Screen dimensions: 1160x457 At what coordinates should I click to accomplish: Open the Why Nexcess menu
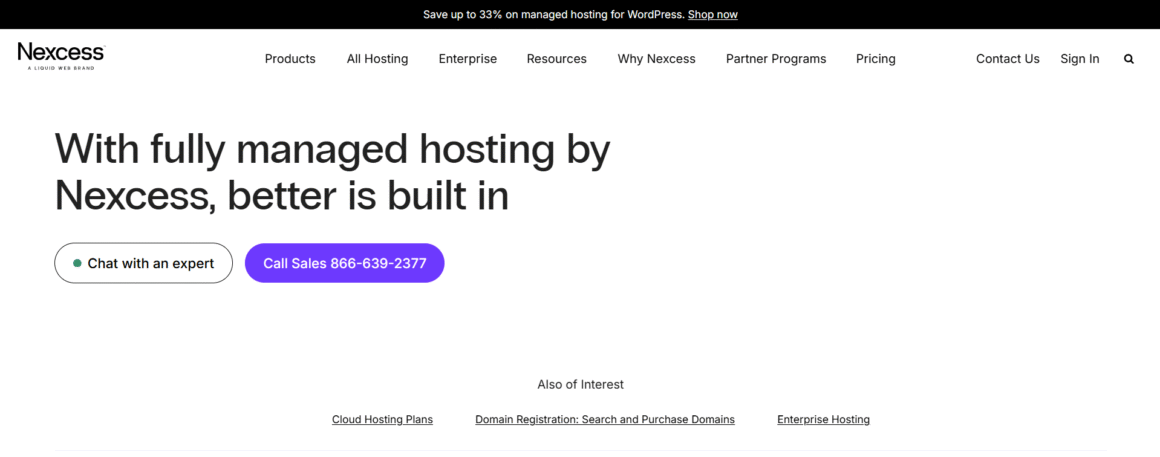point(656,59)
